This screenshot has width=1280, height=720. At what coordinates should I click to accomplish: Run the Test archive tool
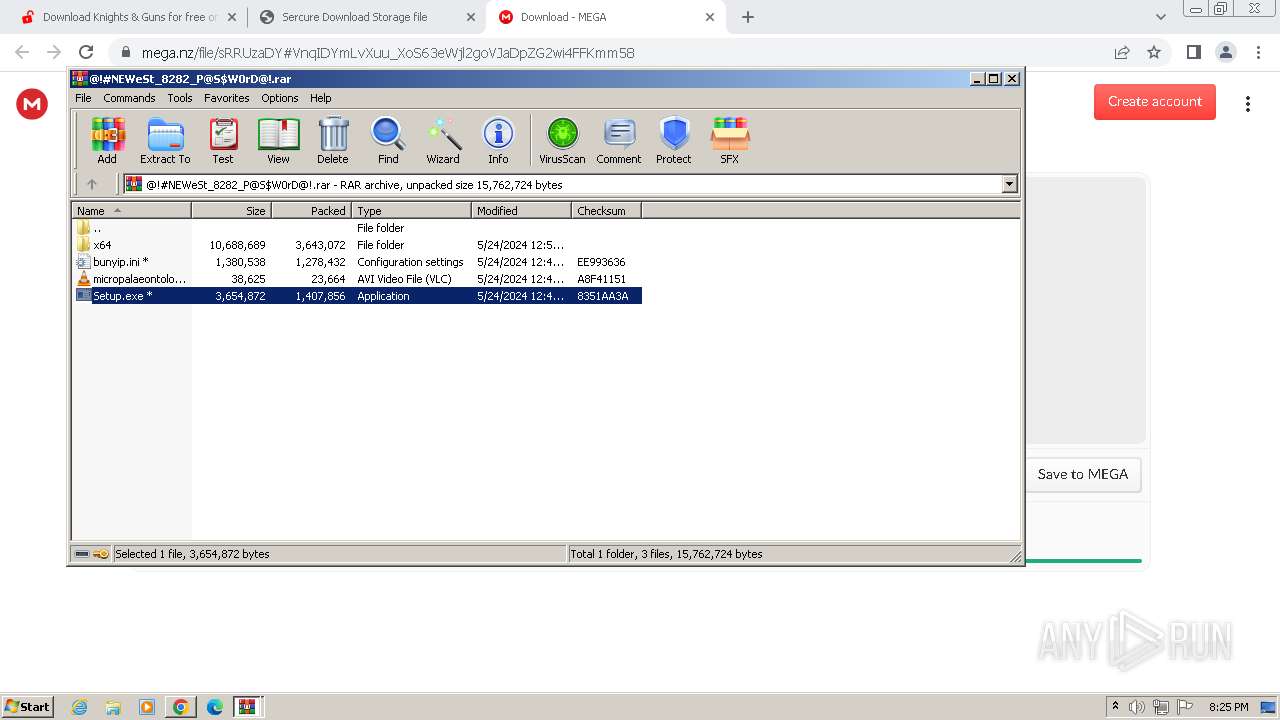223,140
